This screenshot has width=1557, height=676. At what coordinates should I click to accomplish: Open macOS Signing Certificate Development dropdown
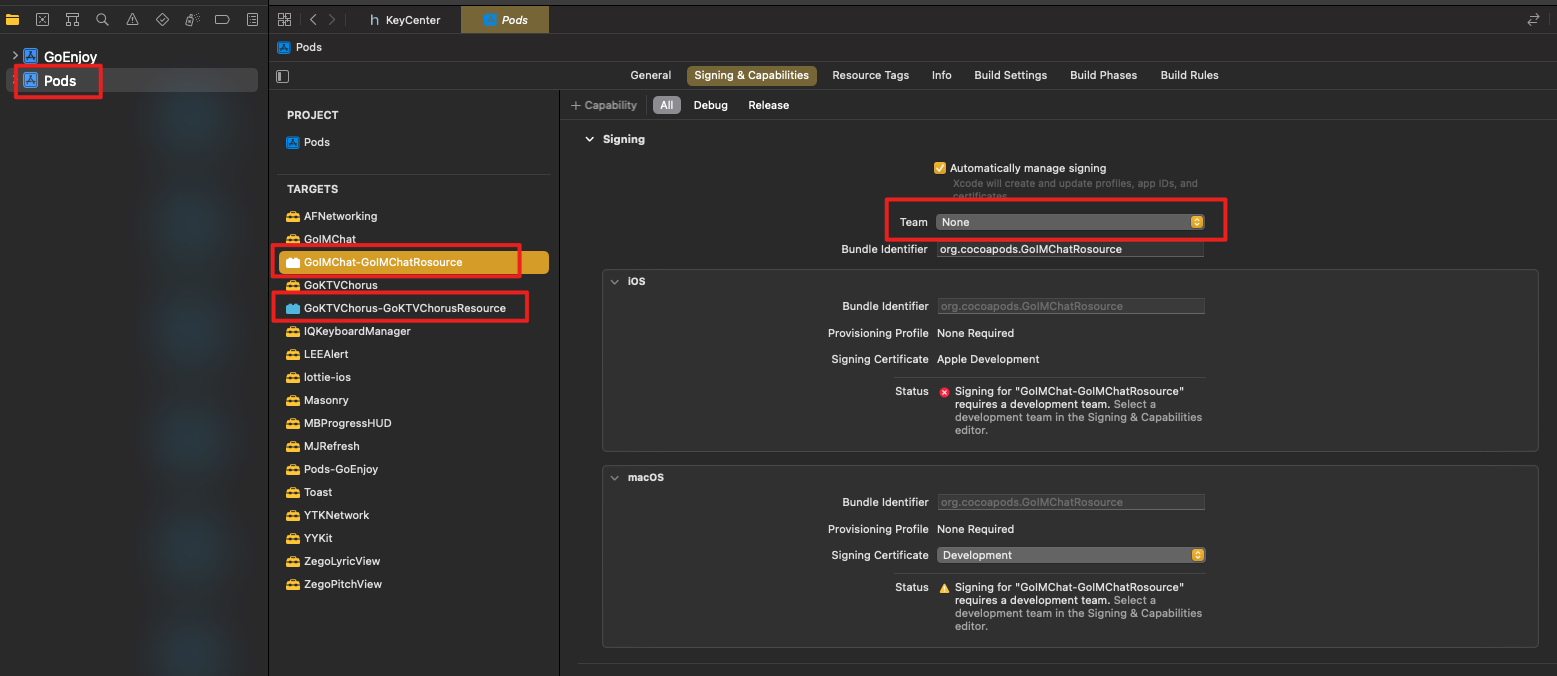coord(1070,555)
